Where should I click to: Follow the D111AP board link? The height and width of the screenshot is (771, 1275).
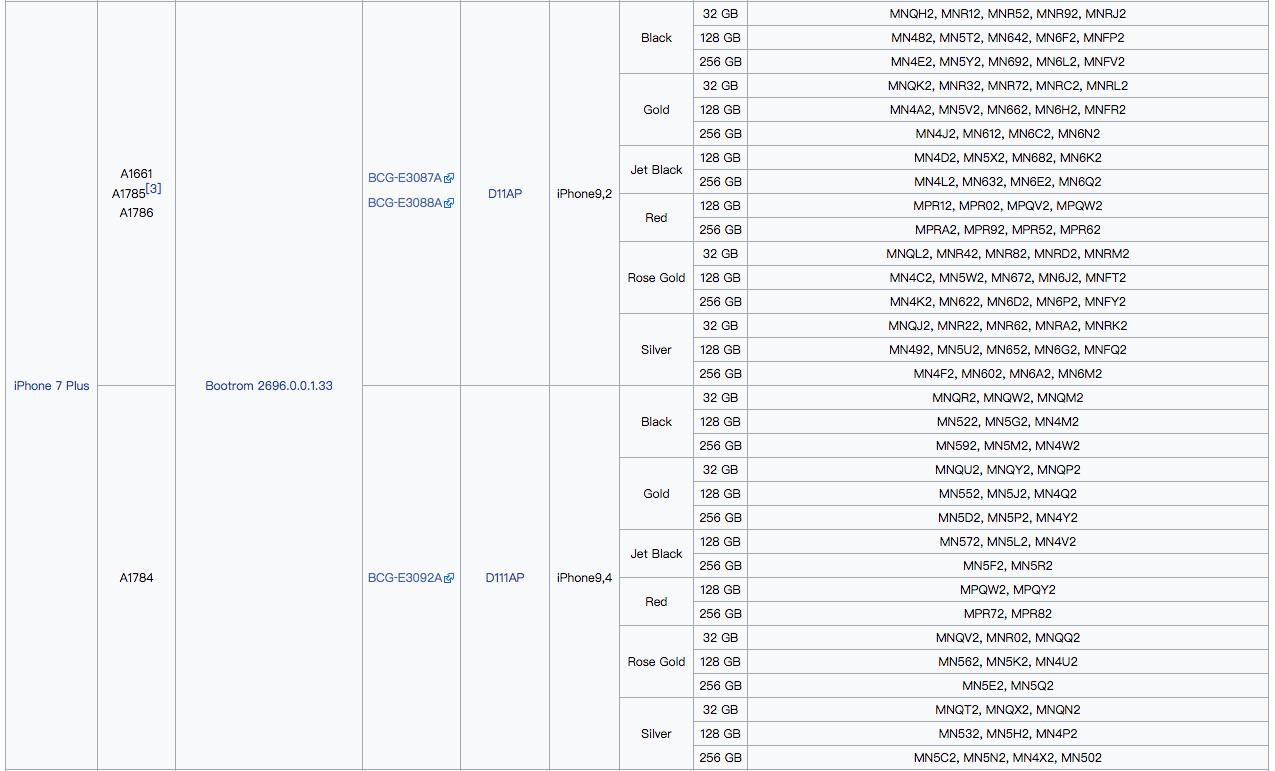(505, 578)
